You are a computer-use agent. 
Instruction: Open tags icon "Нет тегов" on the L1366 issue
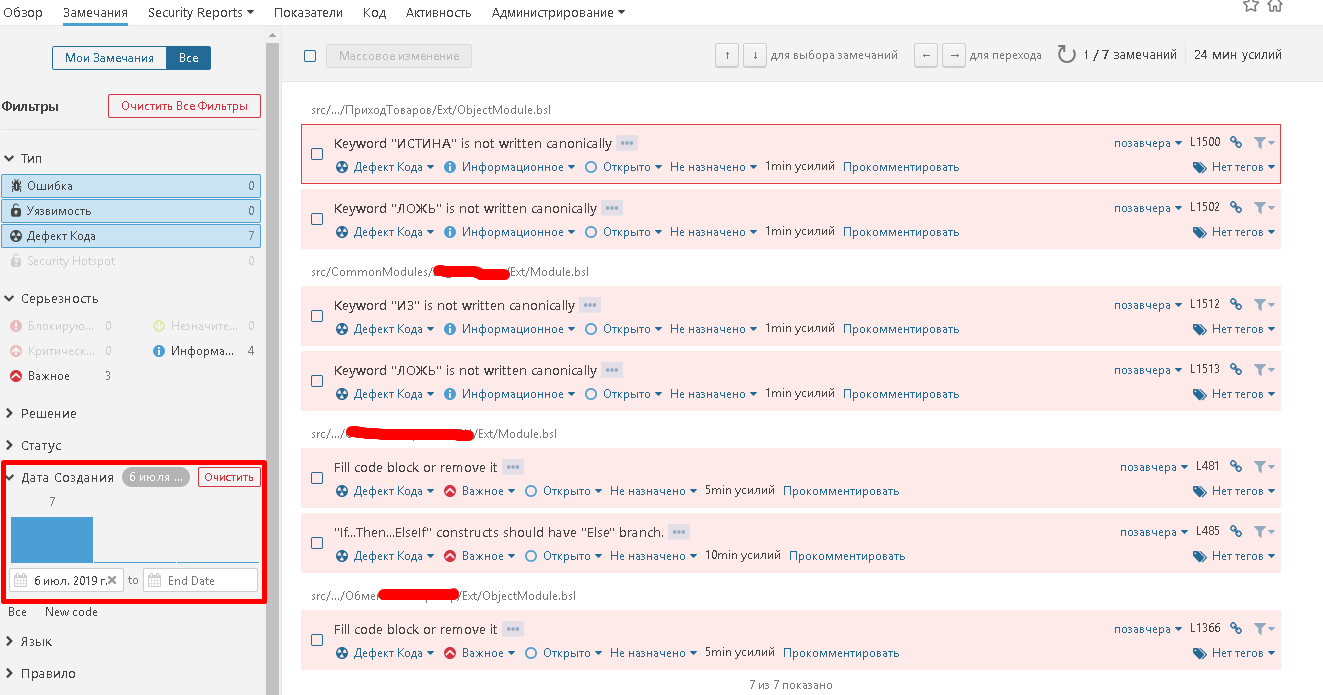click(1234, 653)
